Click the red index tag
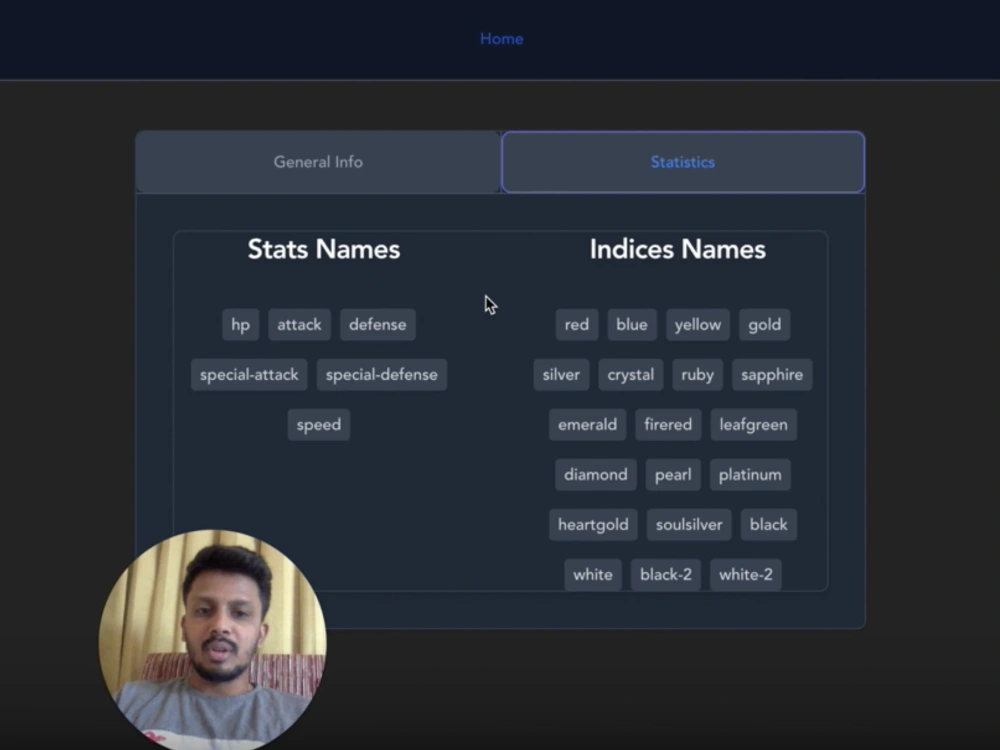Viewport: 1000px width, 750px height. point(577,325)
